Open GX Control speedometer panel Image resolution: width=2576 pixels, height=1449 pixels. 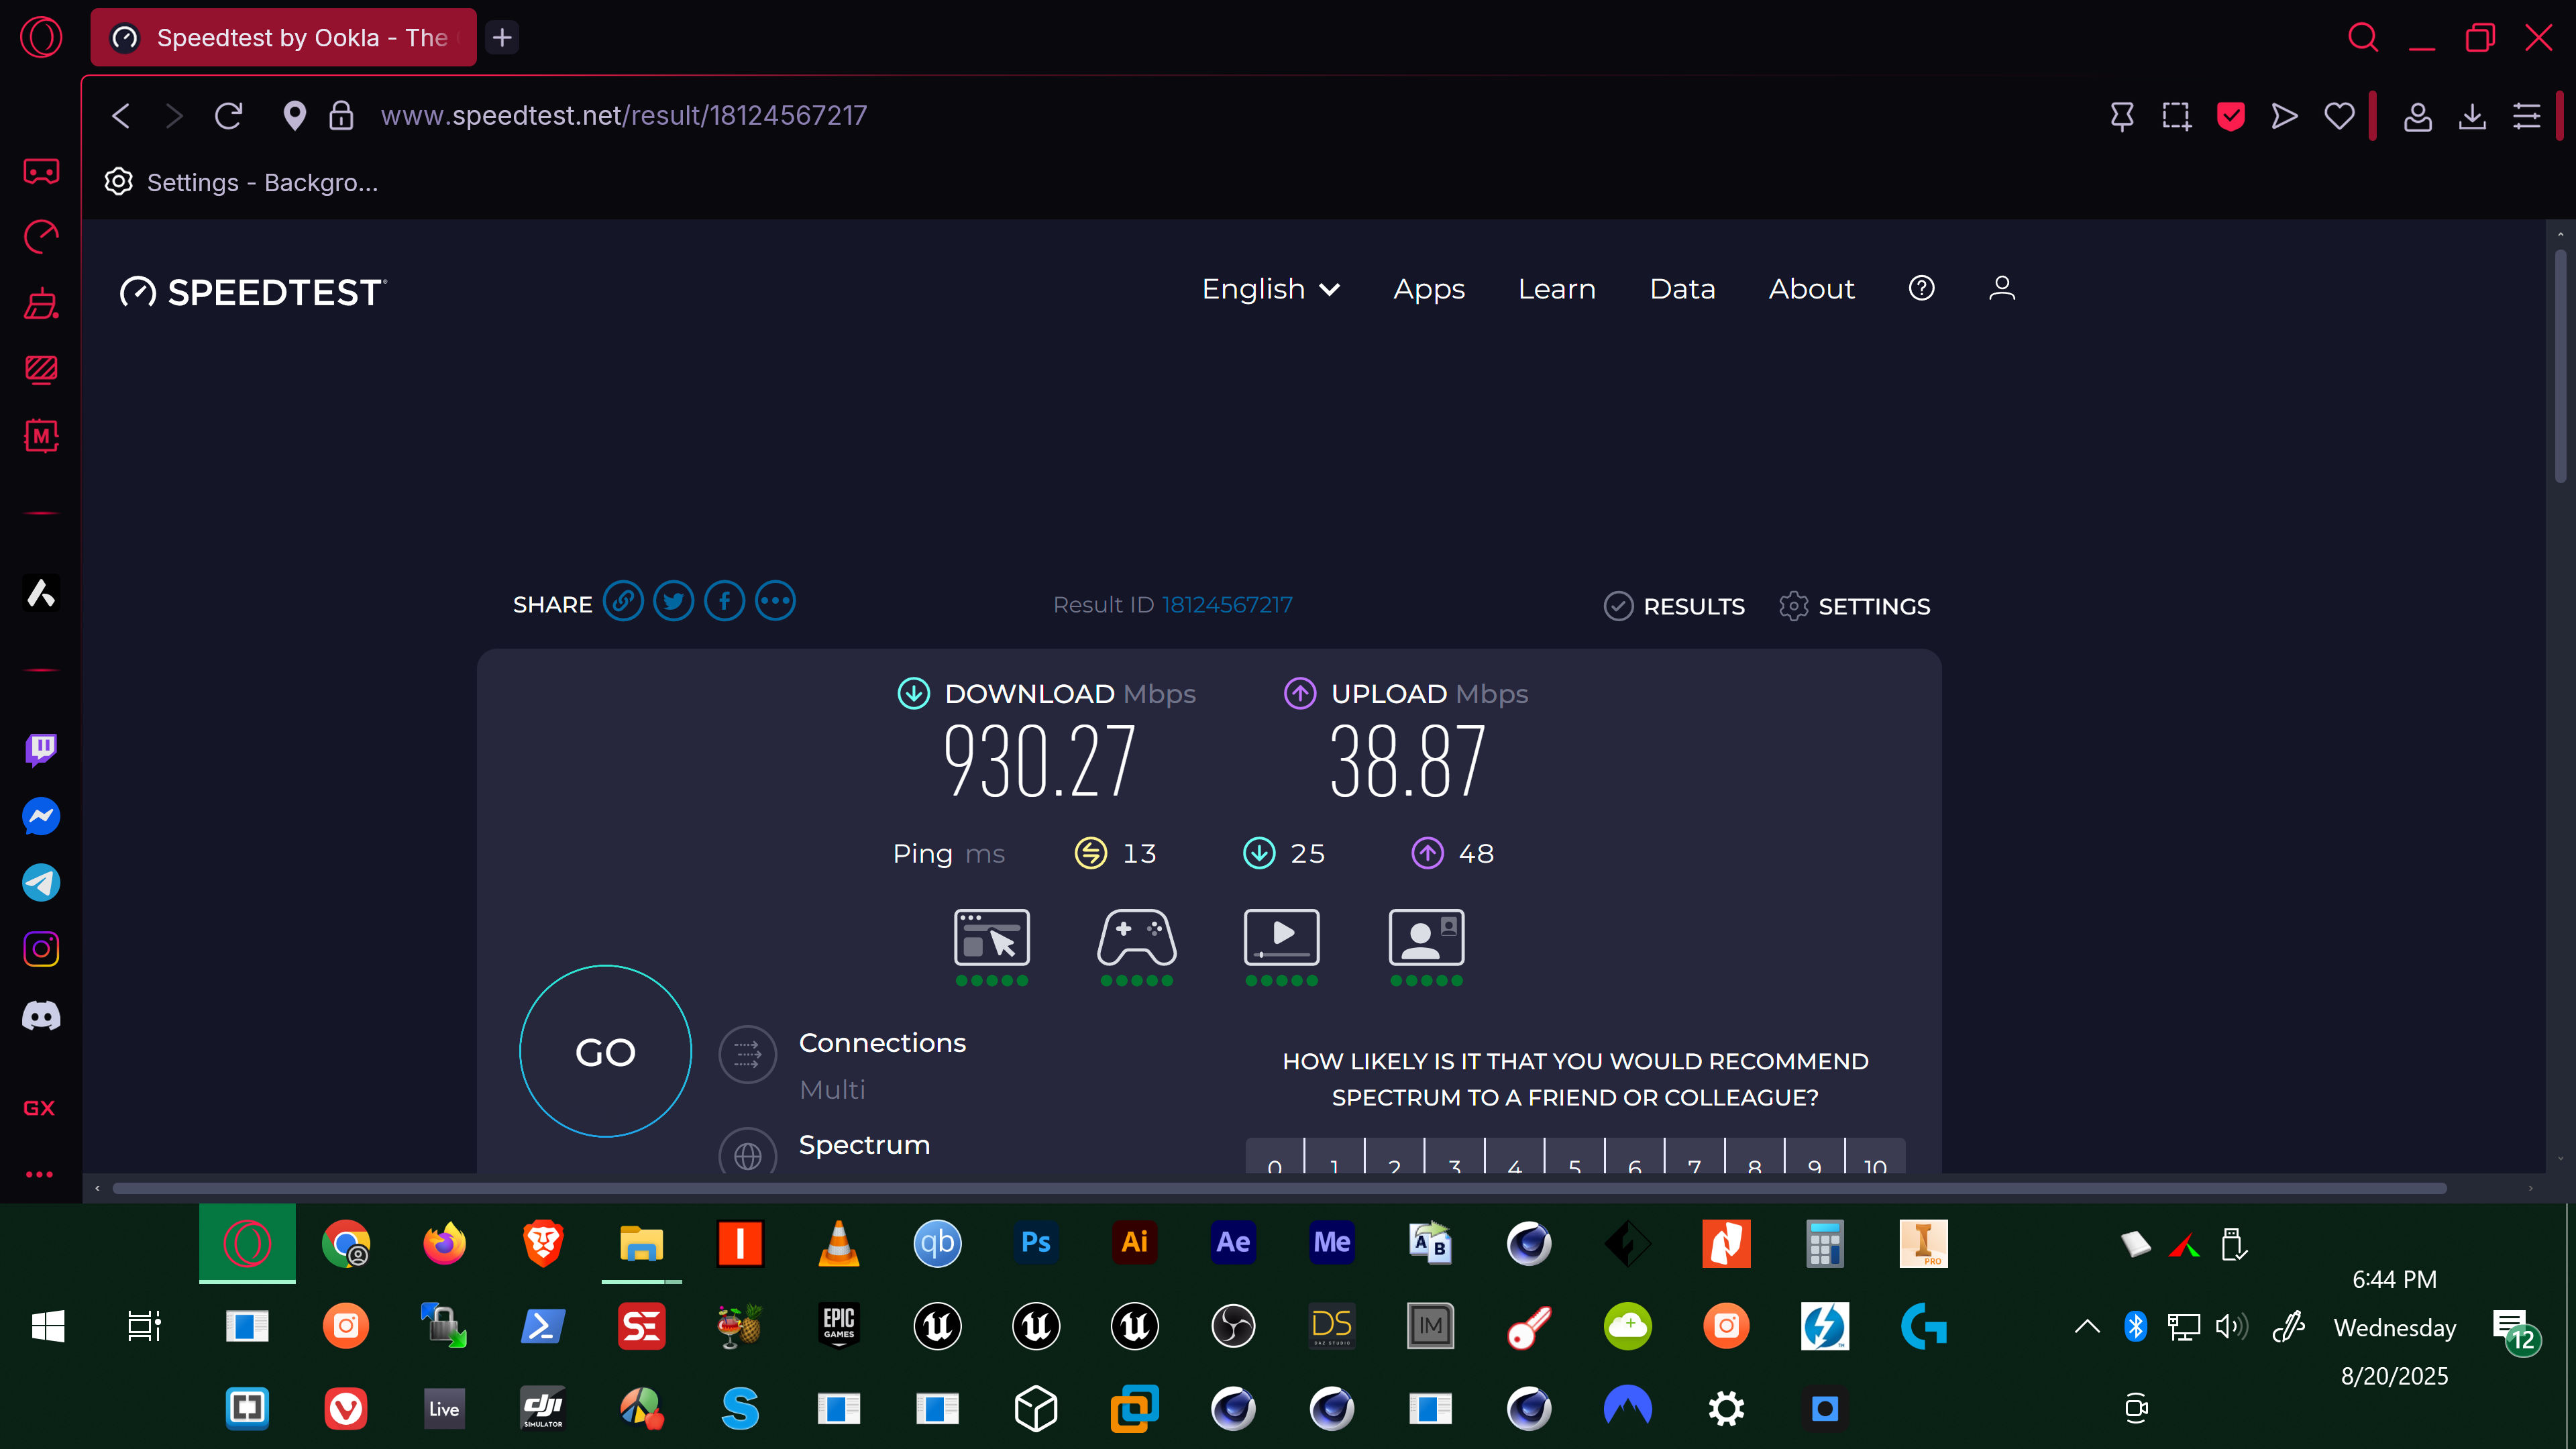point(41,237)
